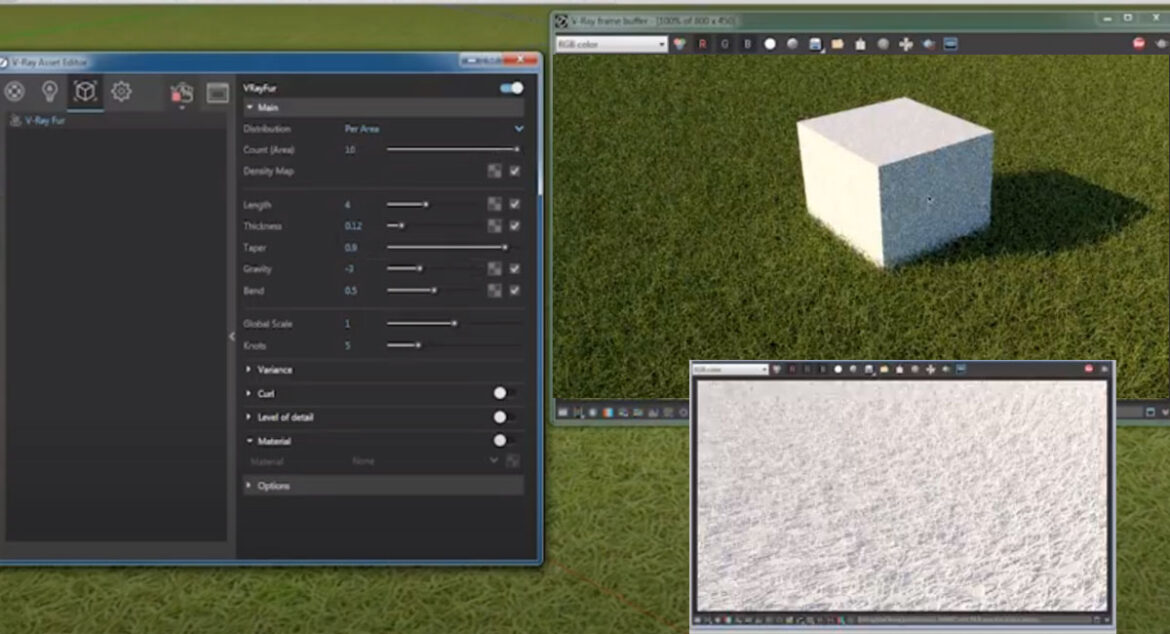Select the Geometry cube icon
This screenshot has height=634, width=1170.
[x=86, y=92]
